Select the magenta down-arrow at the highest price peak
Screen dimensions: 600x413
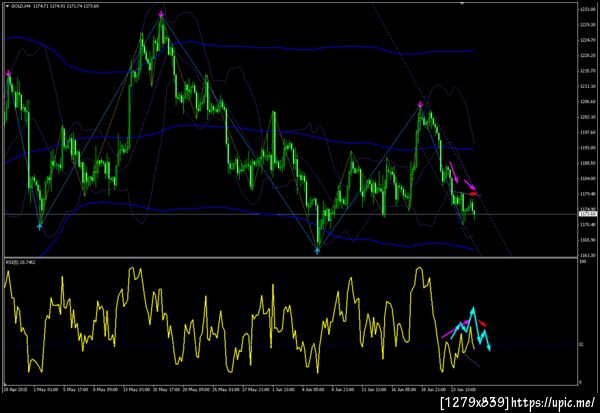161,15
